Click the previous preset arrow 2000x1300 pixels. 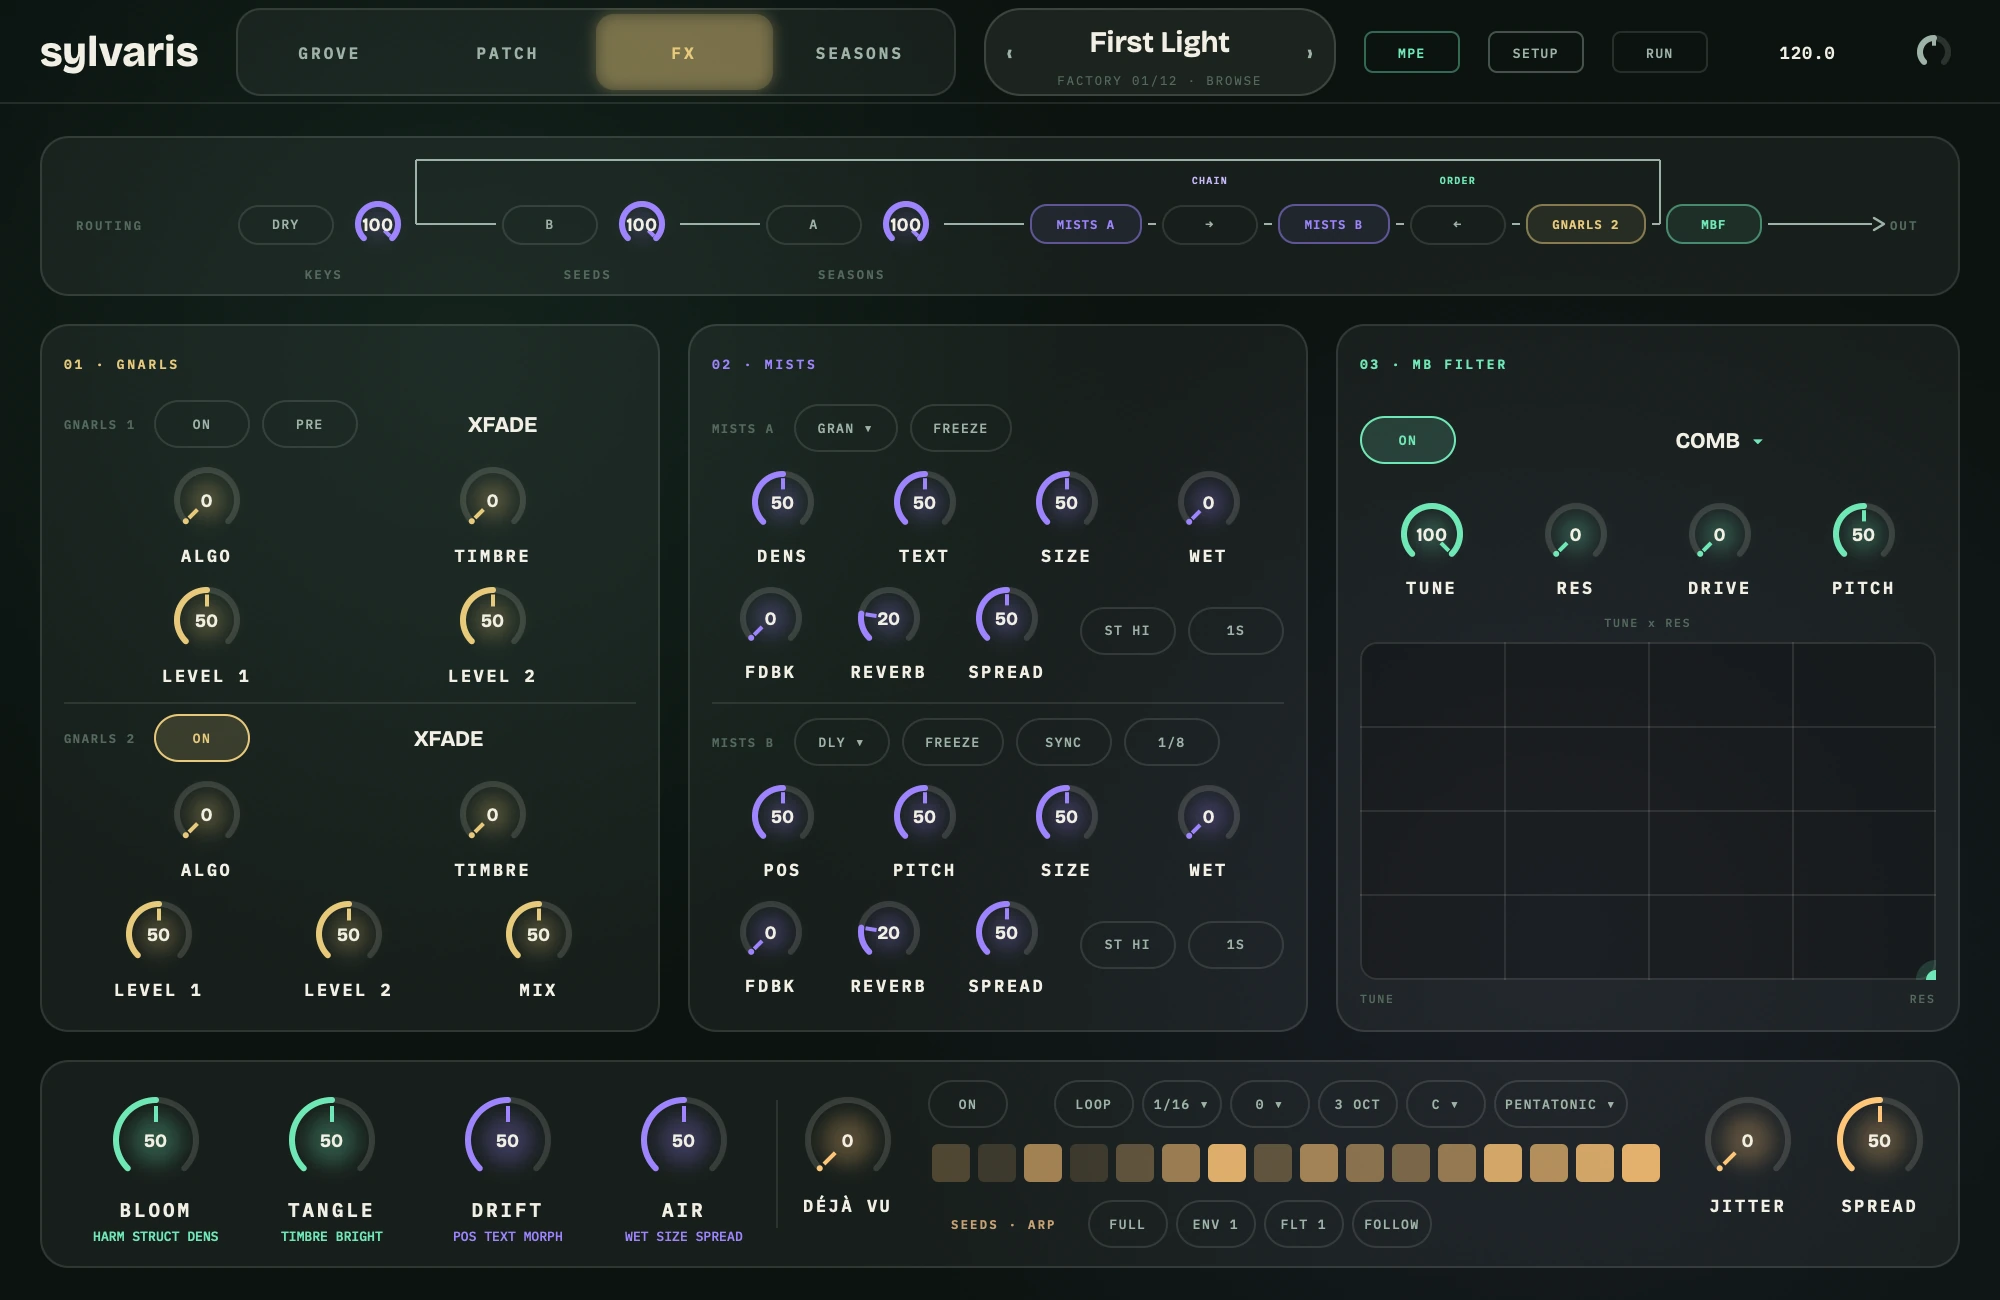(x=1010, y=53)
